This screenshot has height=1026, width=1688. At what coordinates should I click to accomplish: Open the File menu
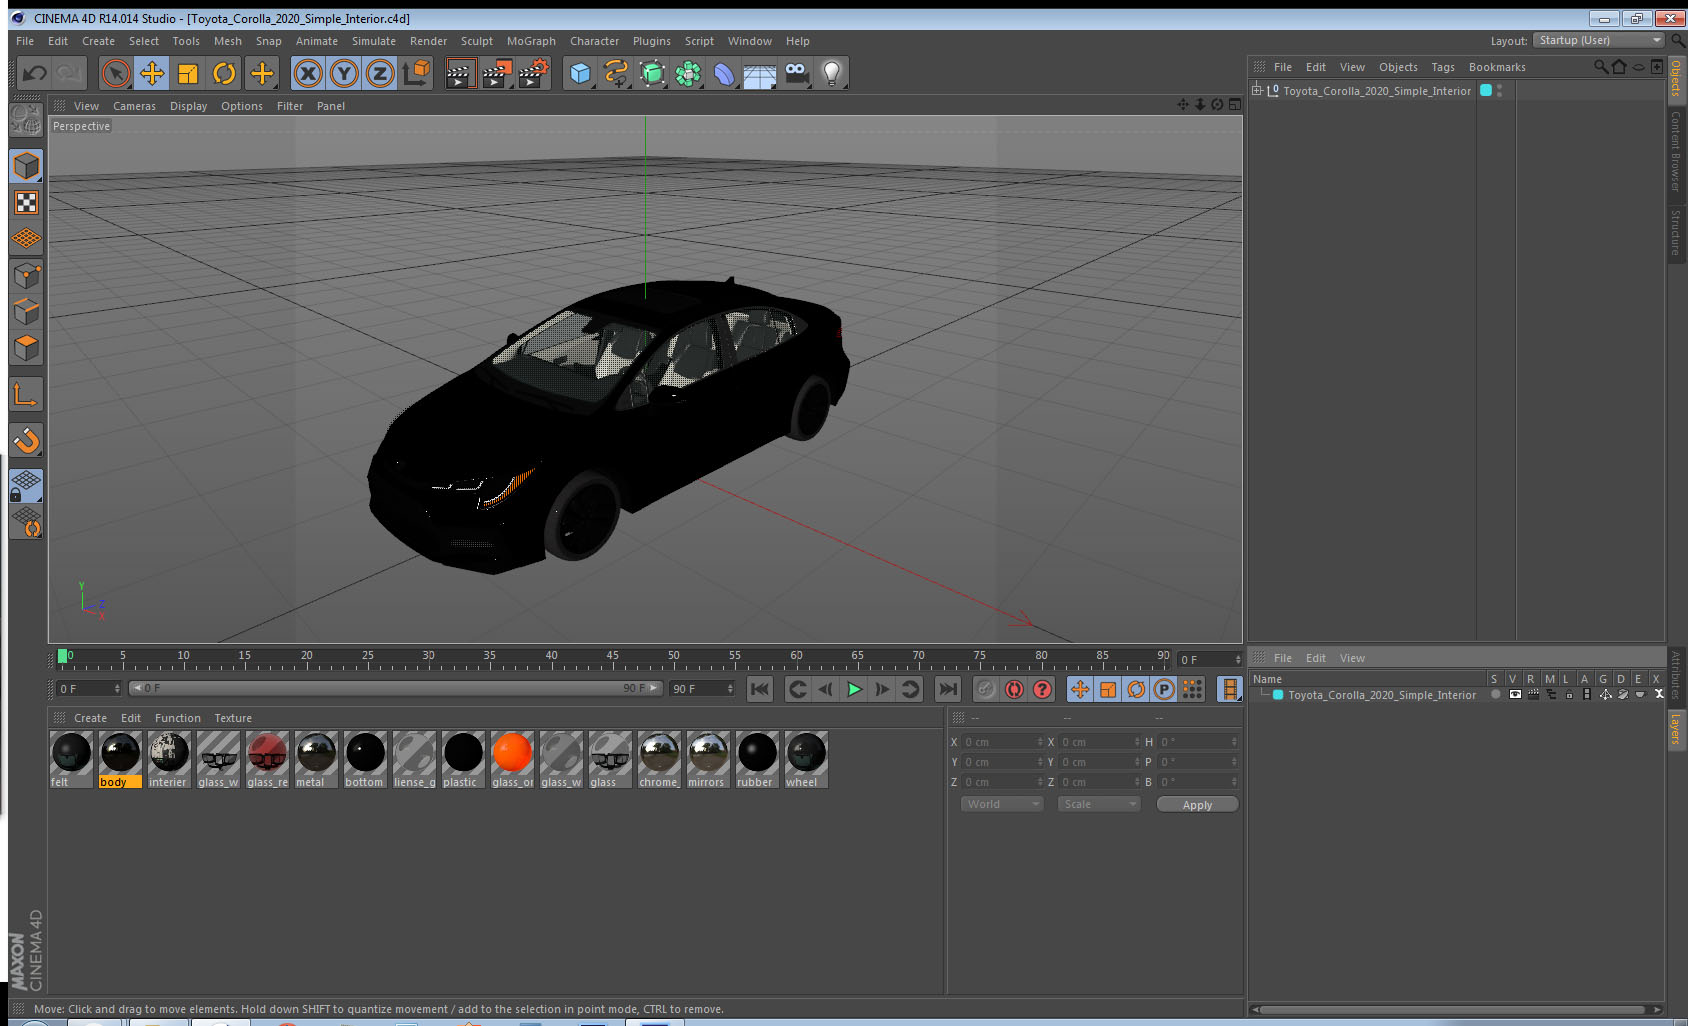pyautogui.click(x=25, y=41)
